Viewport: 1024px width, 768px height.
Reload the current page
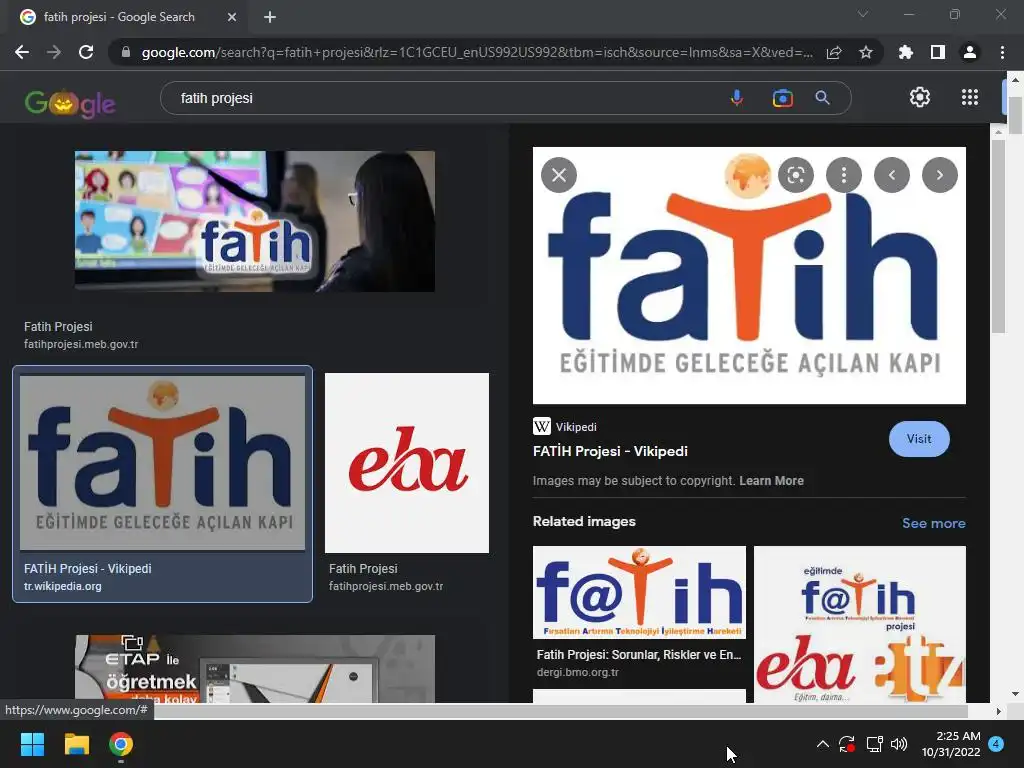(86, 52)
